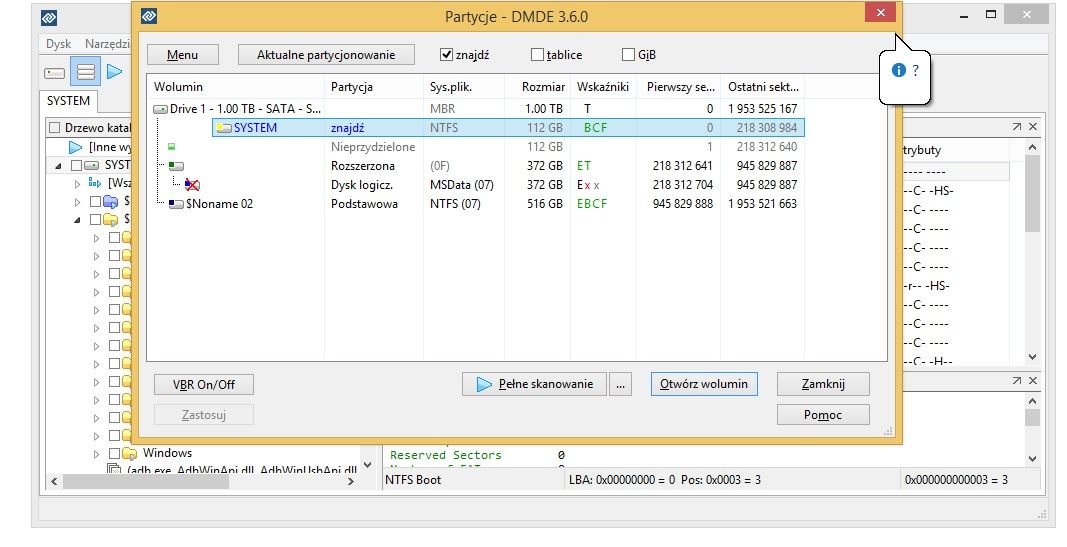Click the DMDE logo of the main window
The image size is (1067, 547).
pos(49,16)
